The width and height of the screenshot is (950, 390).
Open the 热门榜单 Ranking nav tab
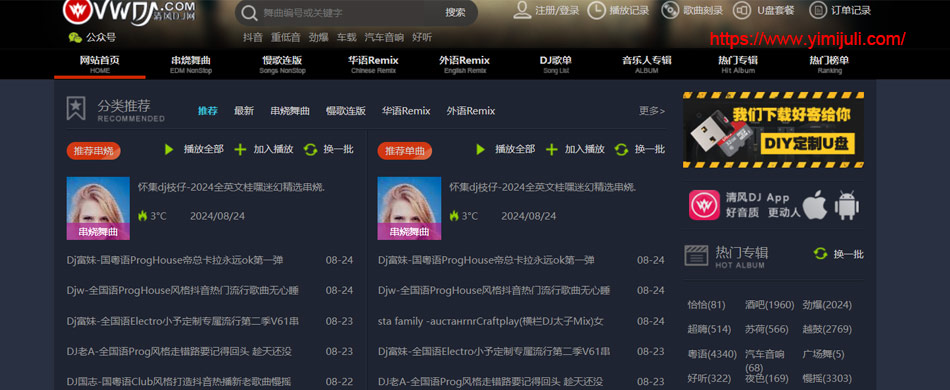[829, 64]
